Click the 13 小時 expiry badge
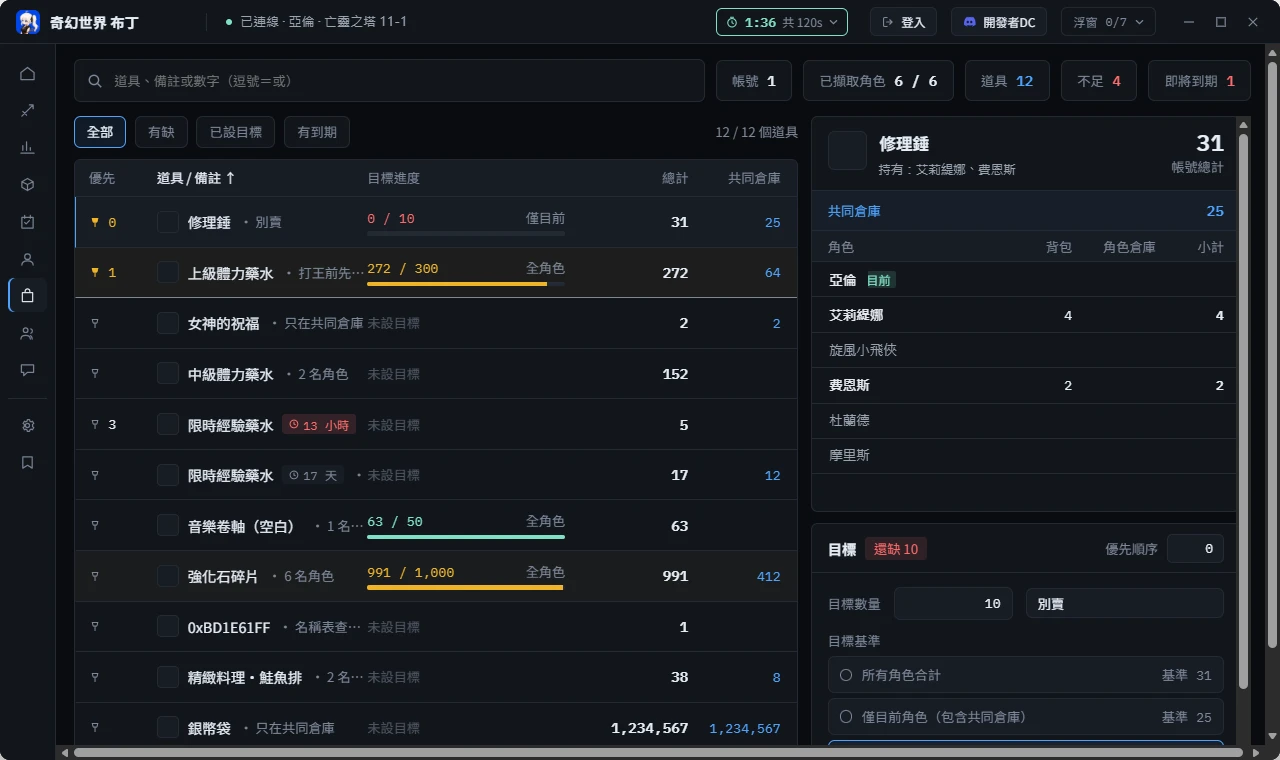 [x=319, y=425]
